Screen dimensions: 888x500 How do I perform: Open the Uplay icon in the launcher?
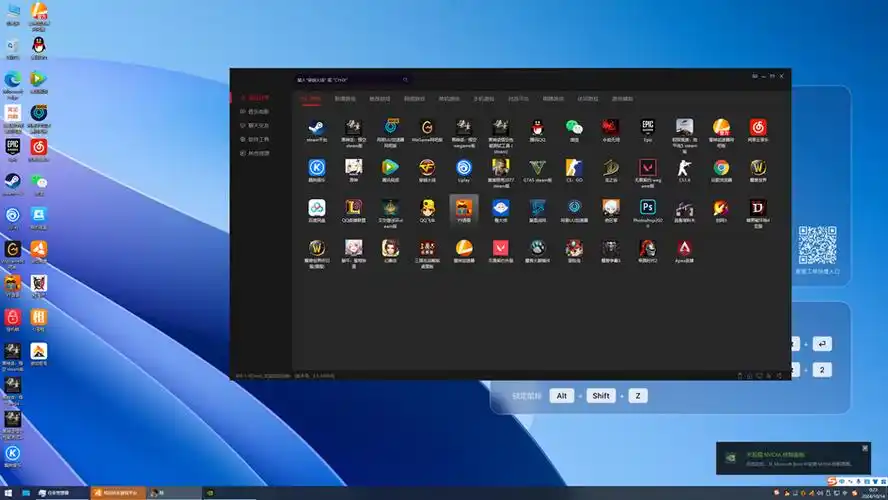[463, 168]
